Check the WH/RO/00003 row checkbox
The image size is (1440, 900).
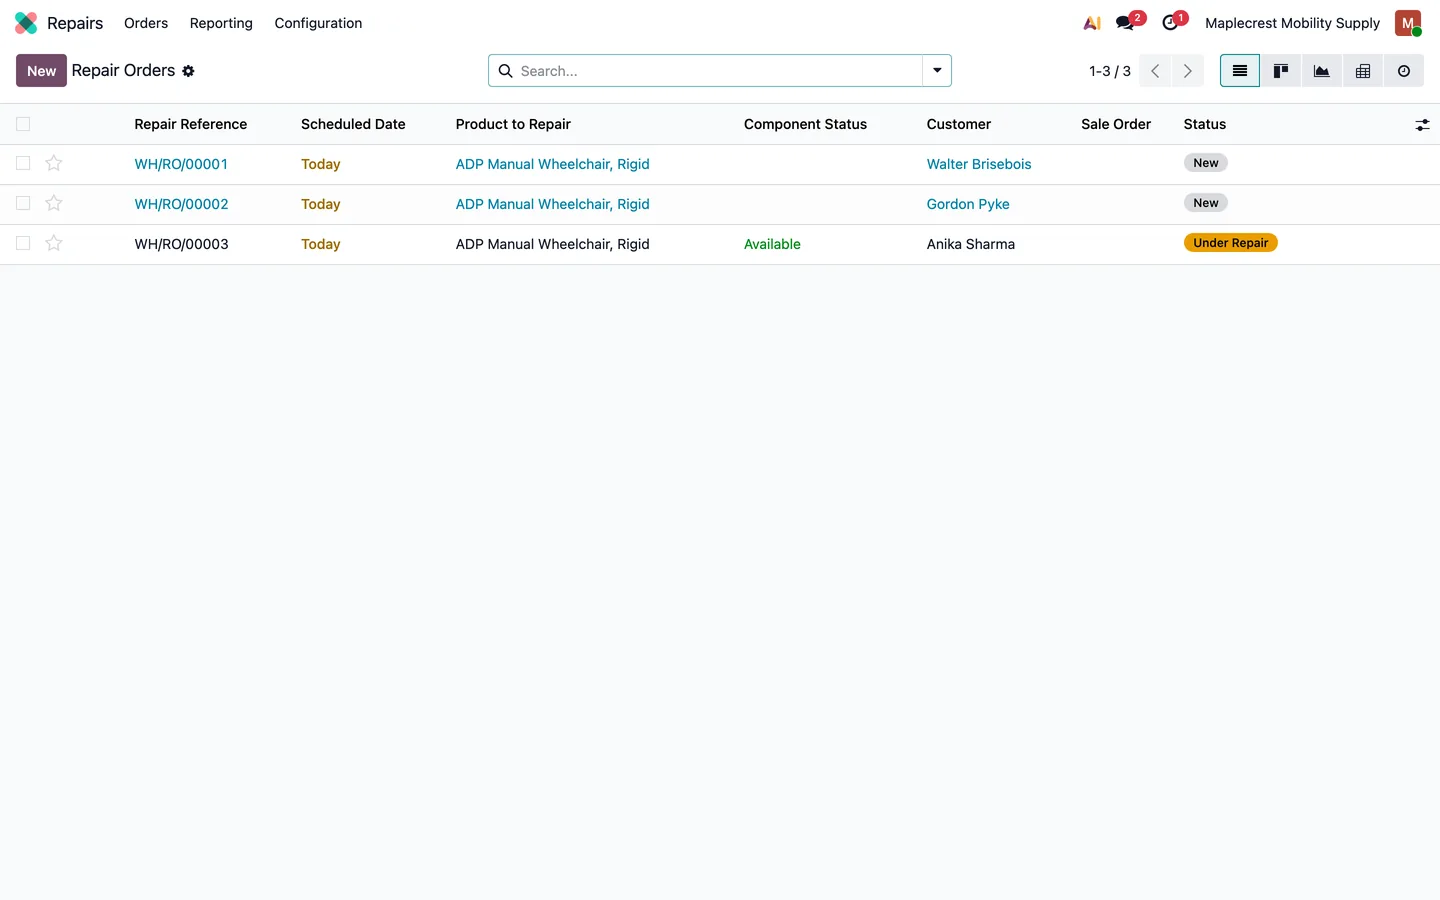pos(23,243)
